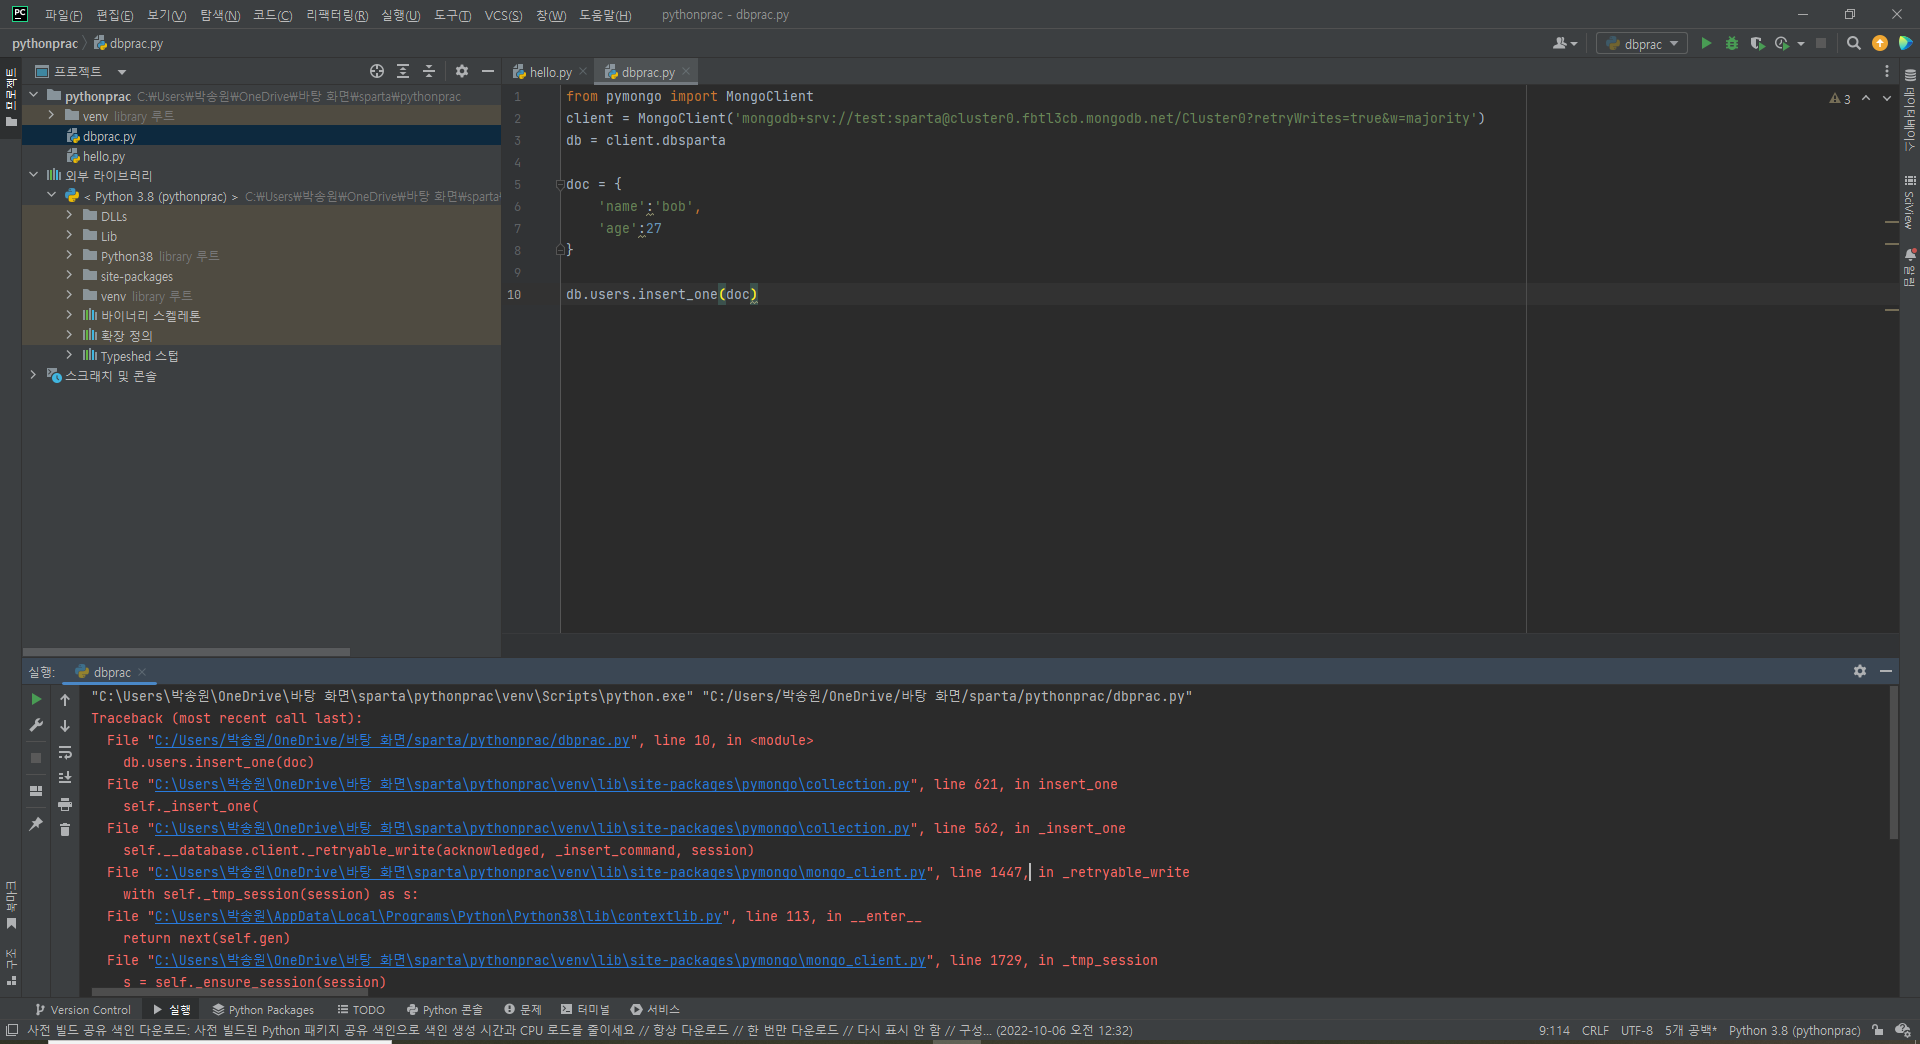This screenshot has width=1920, height=1044.
Task: Expand the venv folder under pythonprac root
Action: (51, 115)
